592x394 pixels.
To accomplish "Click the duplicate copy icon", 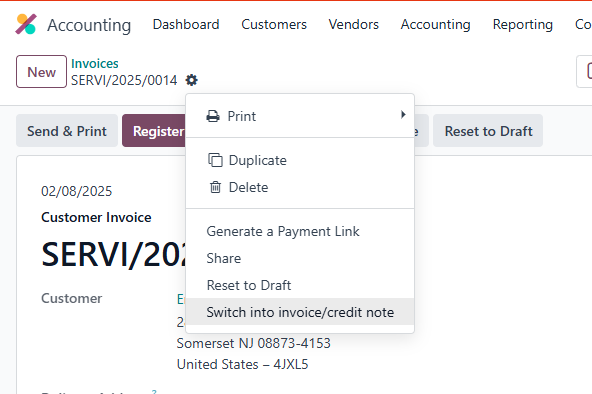I will tap(215, 160).
